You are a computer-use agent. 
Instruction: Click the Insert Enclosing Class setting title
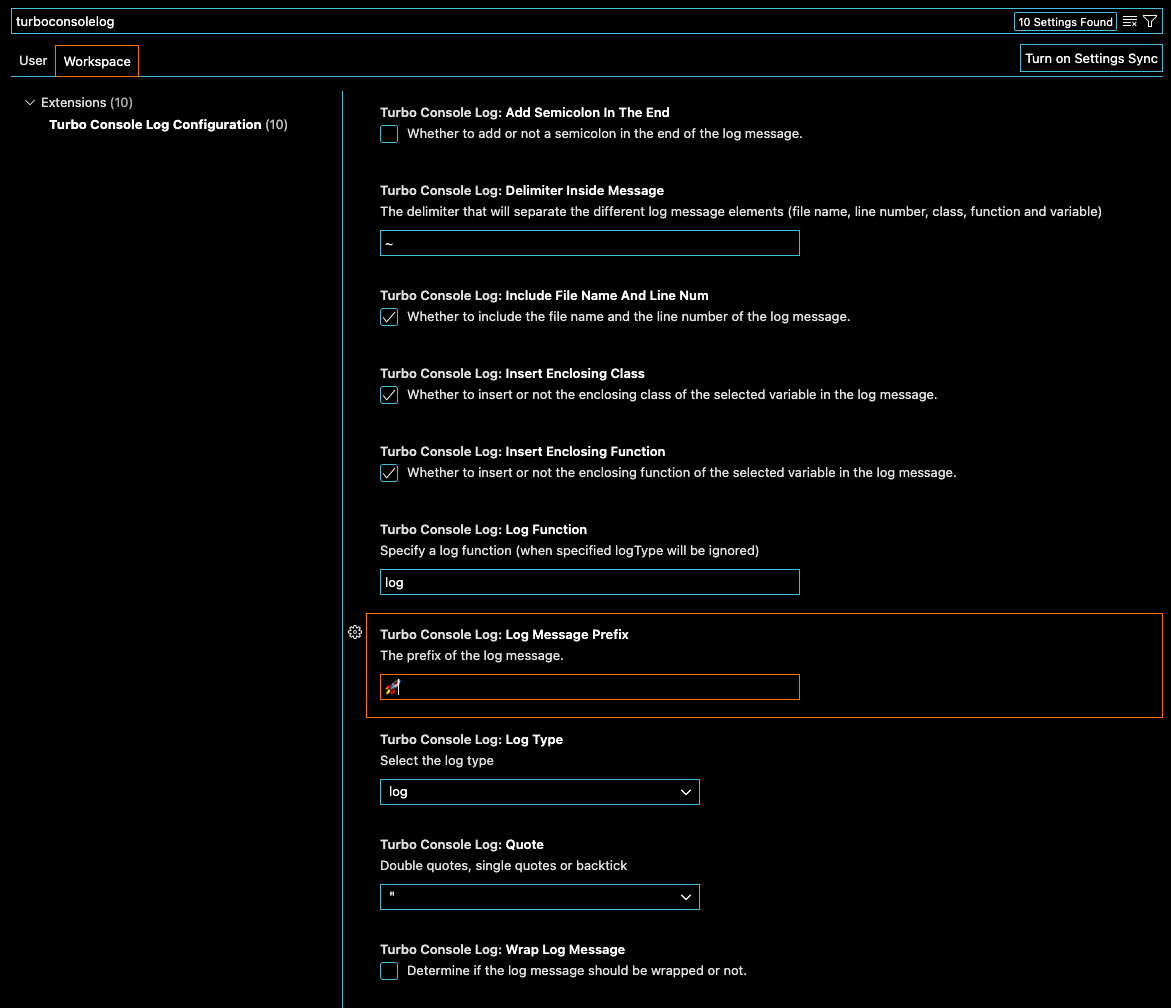coord(512,373)
